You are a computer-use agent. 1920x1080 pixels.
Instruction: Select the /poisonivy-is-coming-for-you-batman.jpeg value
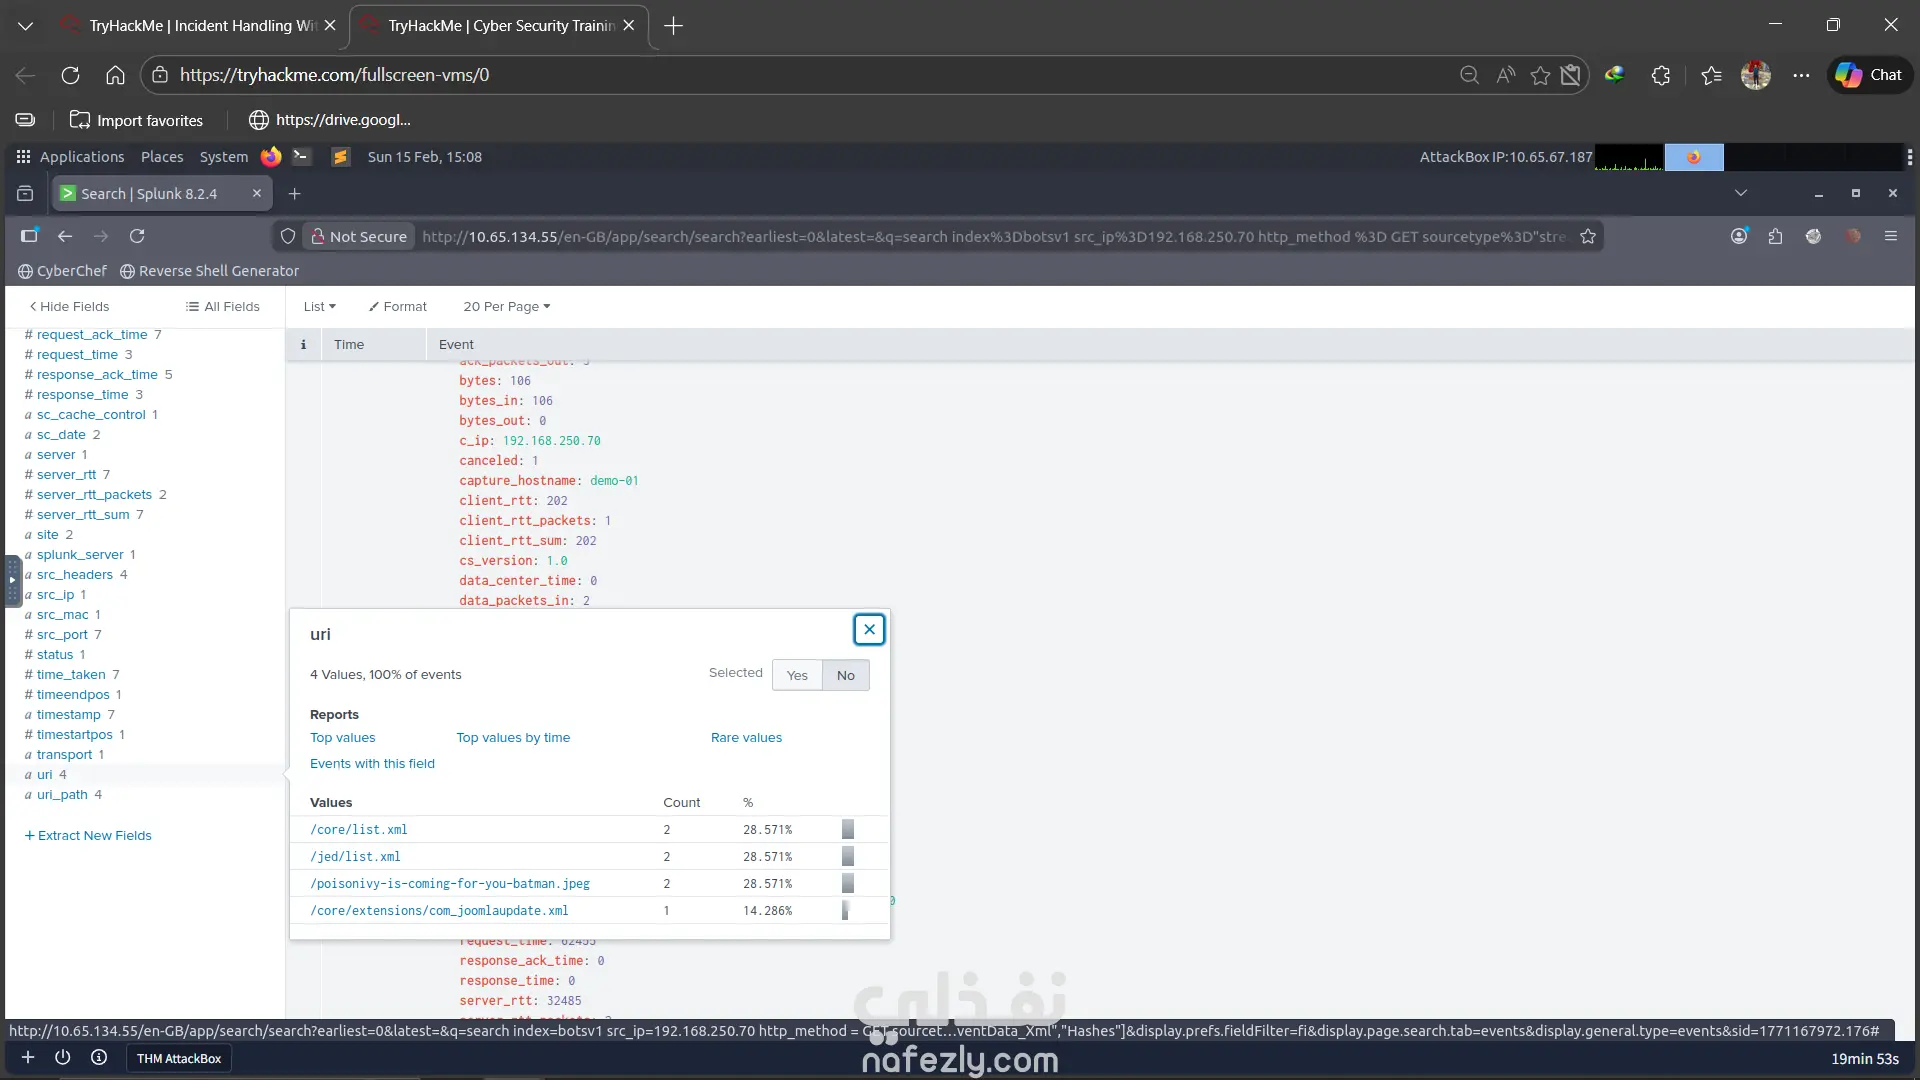pyautogui.click(x=450, y=884)
